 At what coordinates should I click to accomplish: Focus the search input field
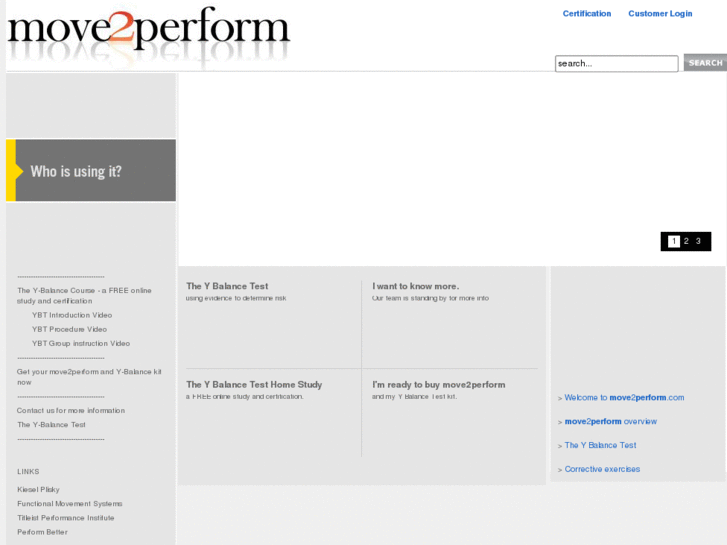616,64
